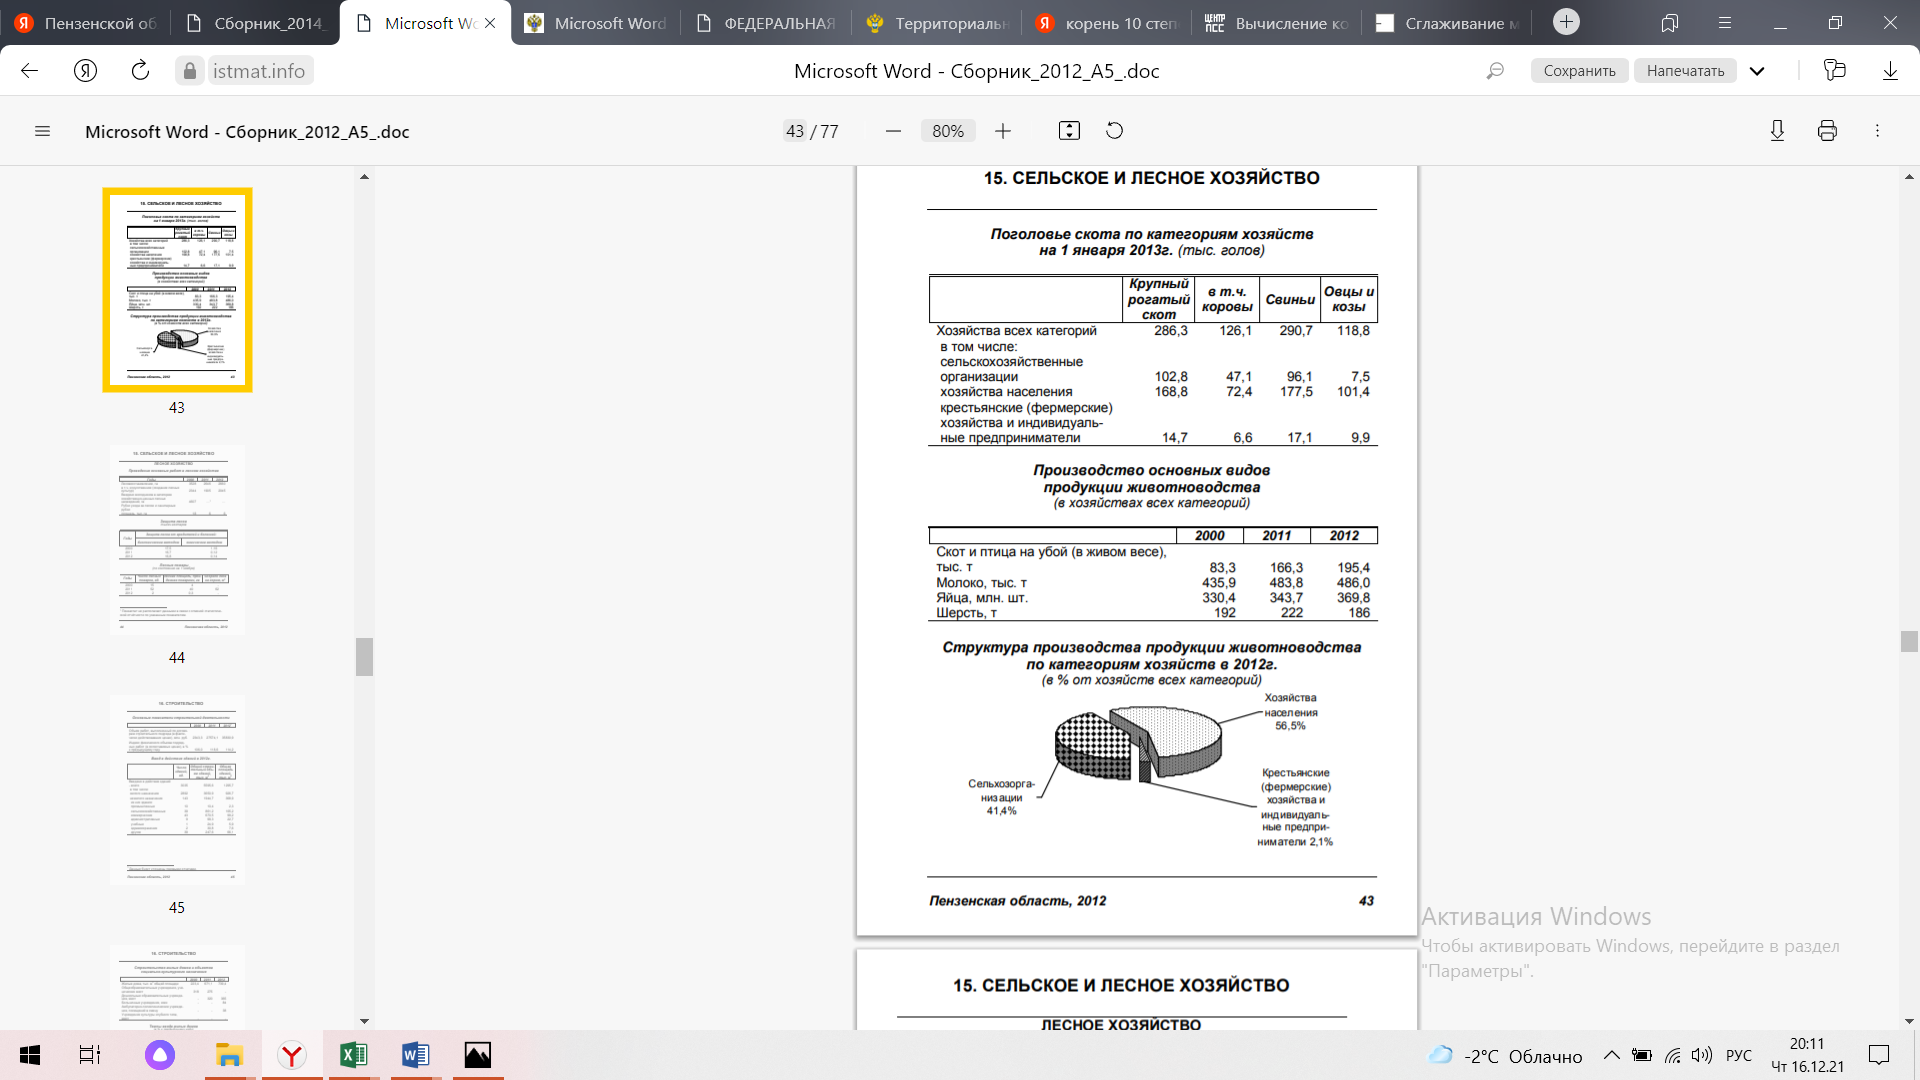1920x1080 pixels.
Task: Open a new browser tab
Action: click(x=1566, y=22)
